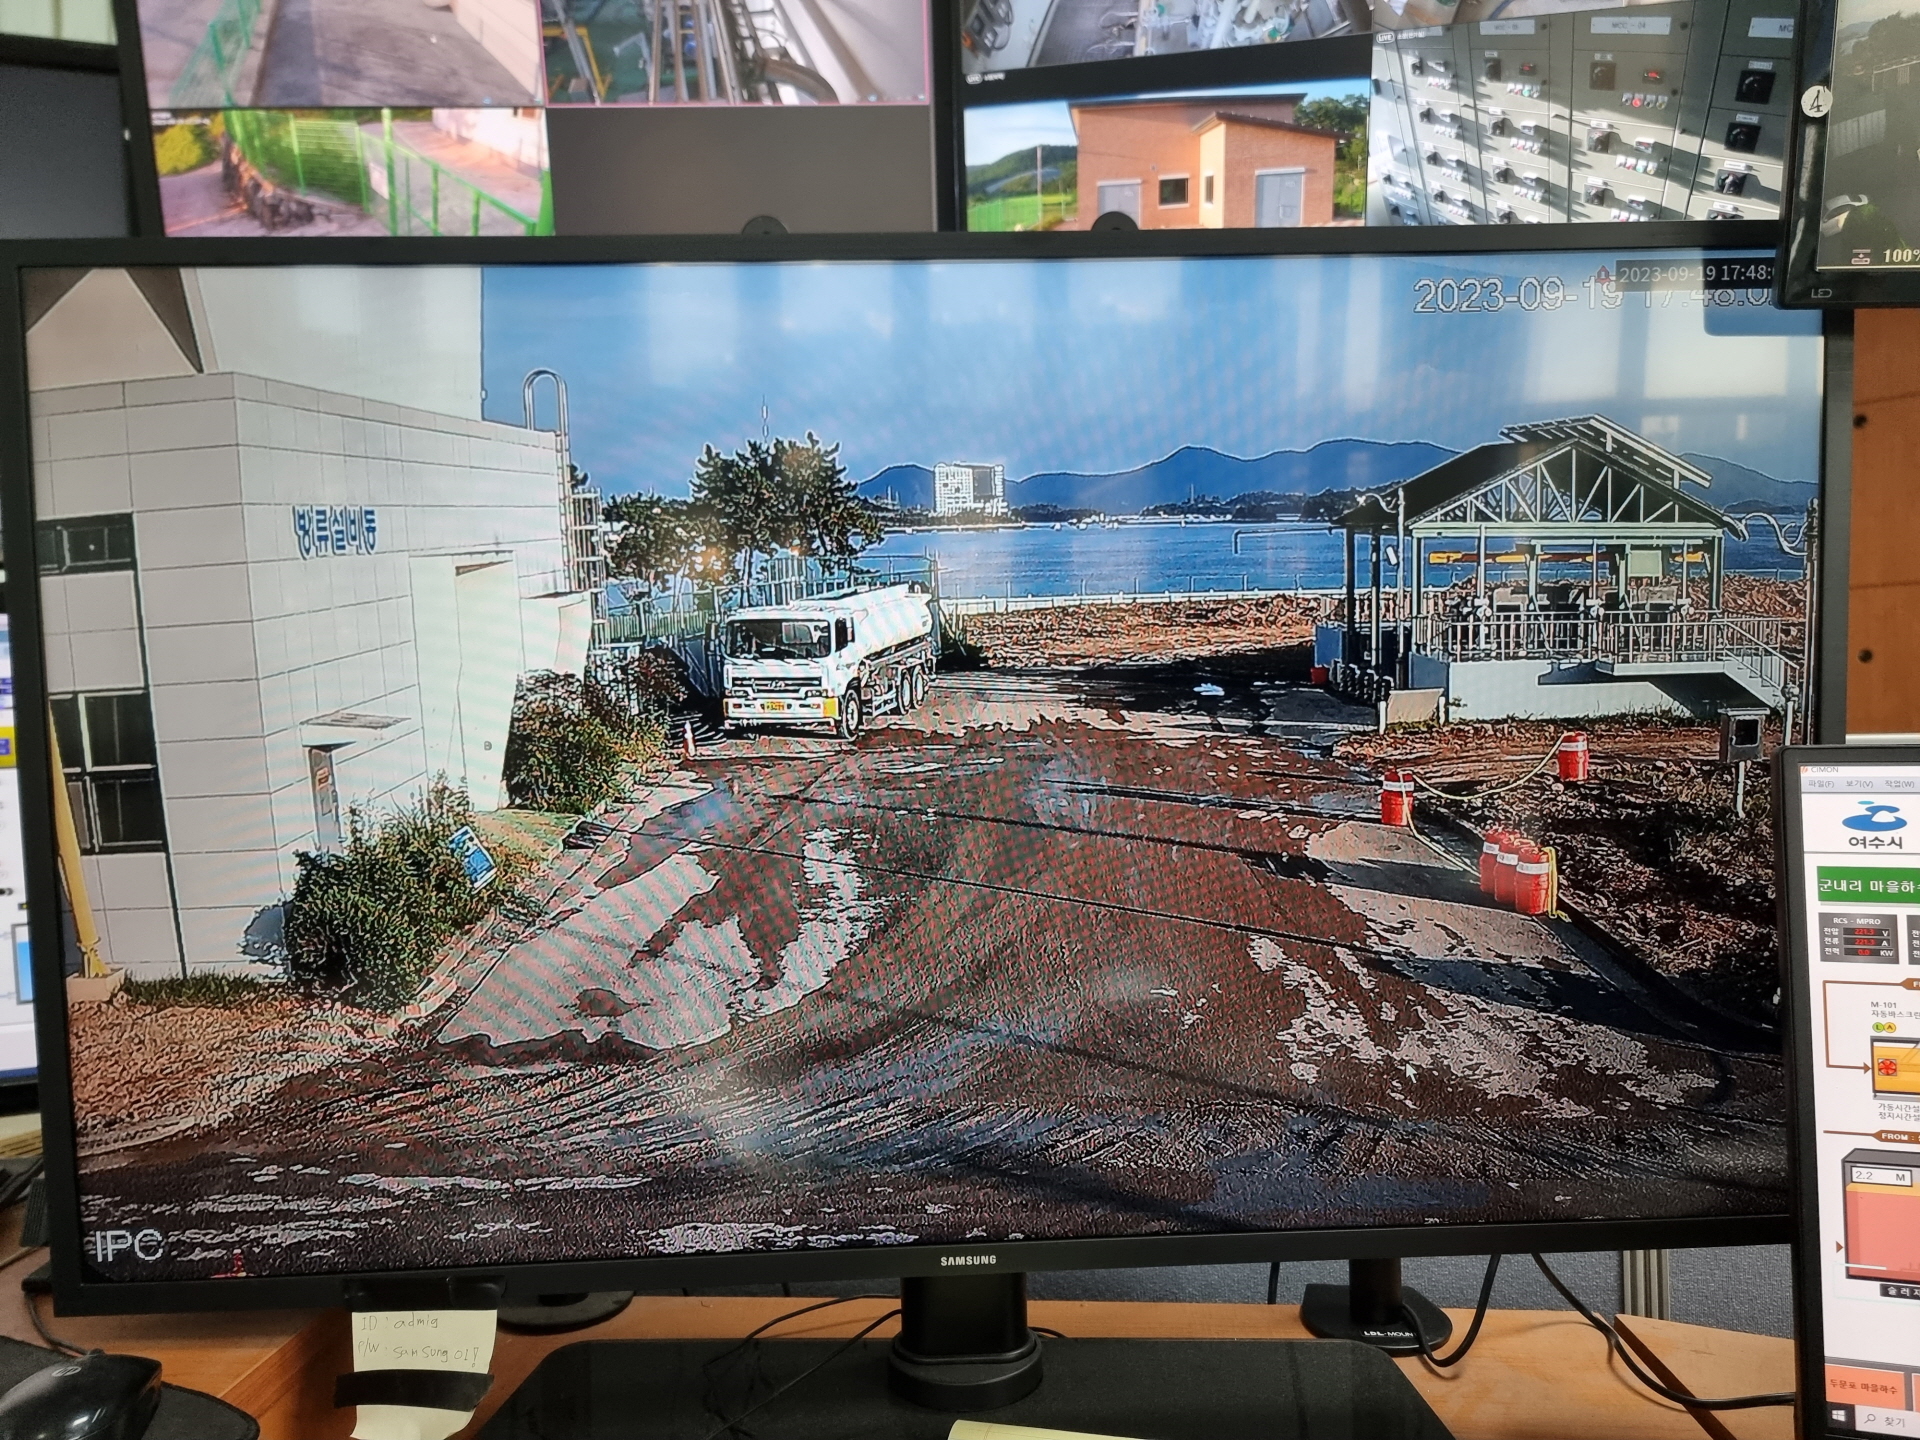This screenshot has height=1440, width=1920.
Task: Click the 2.2 M level value field
Action: pos(1880,1177)
